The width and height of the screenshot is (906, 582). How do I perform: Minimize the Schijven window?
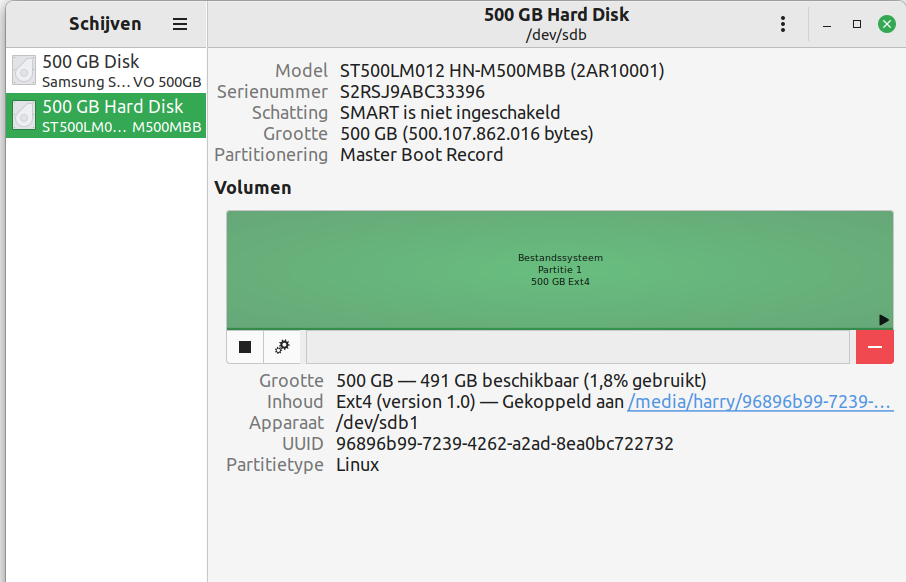[x=827, y=24]
